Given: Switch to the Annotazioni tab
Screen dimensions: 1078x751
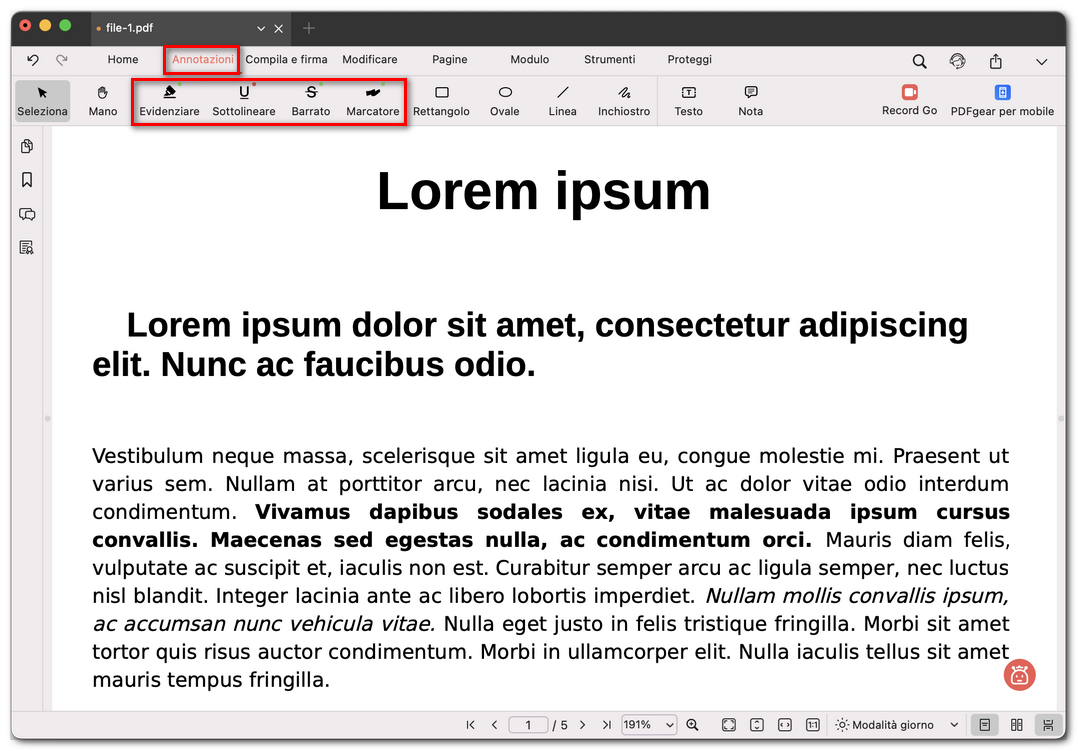Looking at the screenshot, I should coord(203,60).
